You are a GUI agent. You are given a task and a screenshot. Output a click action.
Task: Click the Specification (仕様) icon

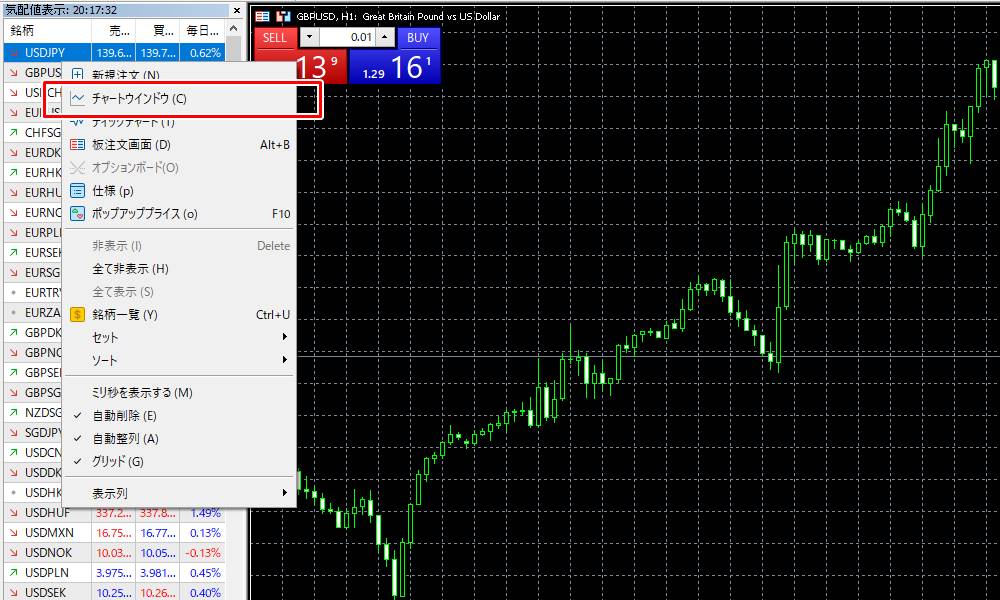78,191
